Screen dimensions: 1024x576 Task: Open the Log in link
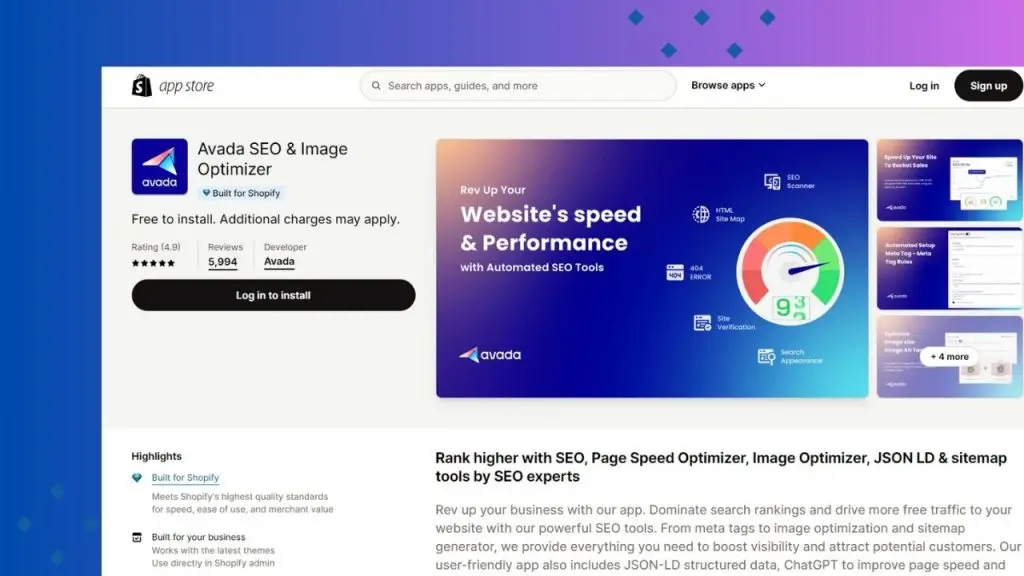[924, 86]
